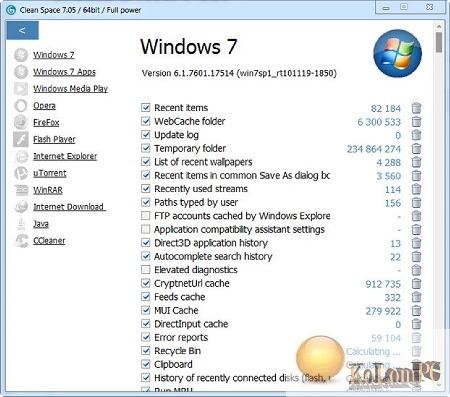Screen dimensions: 450x397
Task: Click the 912 735 size value
Action: click(383, 284)
